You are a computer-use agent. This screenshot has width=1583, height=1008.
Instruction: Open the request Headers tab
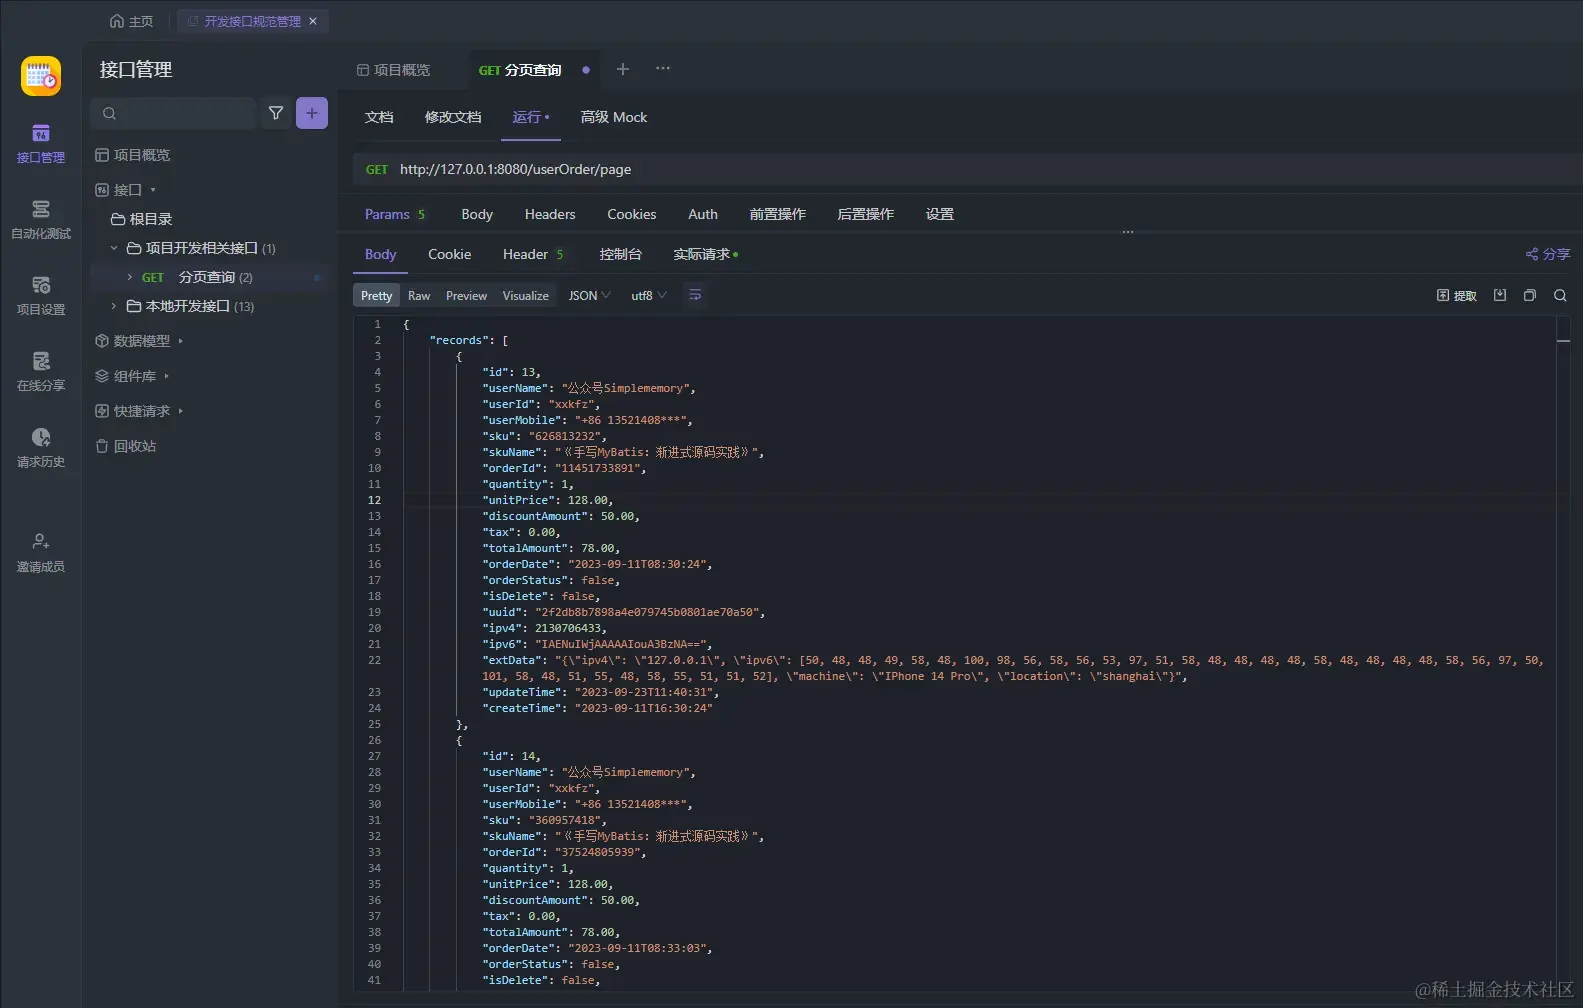550,214
